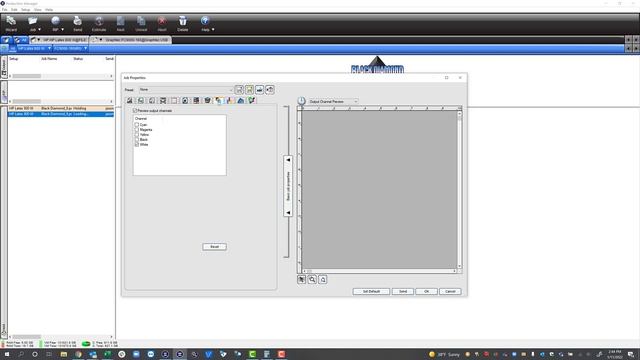Open the File menu
640x360 pixels.
coord(4,9)
